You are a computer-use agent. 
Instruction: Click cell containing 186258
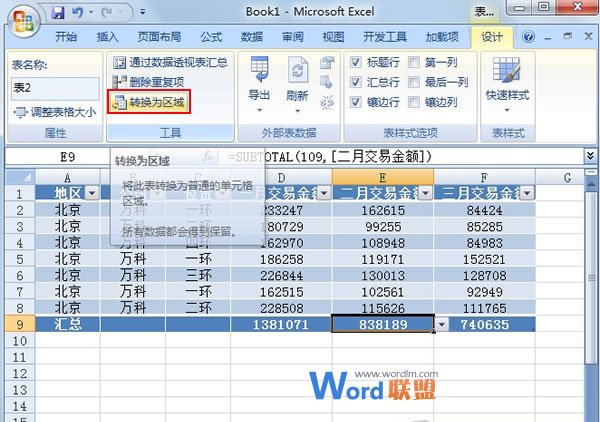point(281,259)
